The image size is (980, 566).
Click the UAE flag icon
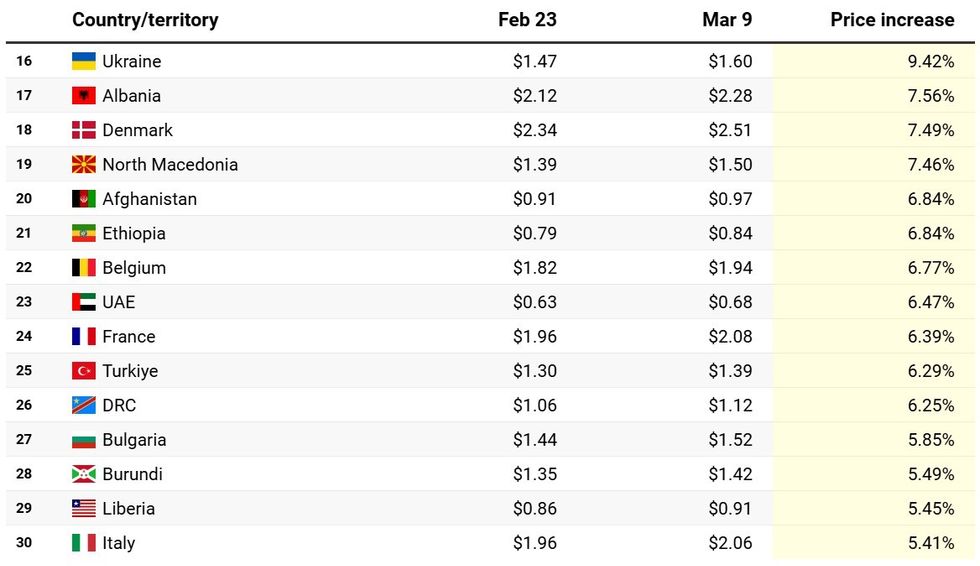click(84, 302)
